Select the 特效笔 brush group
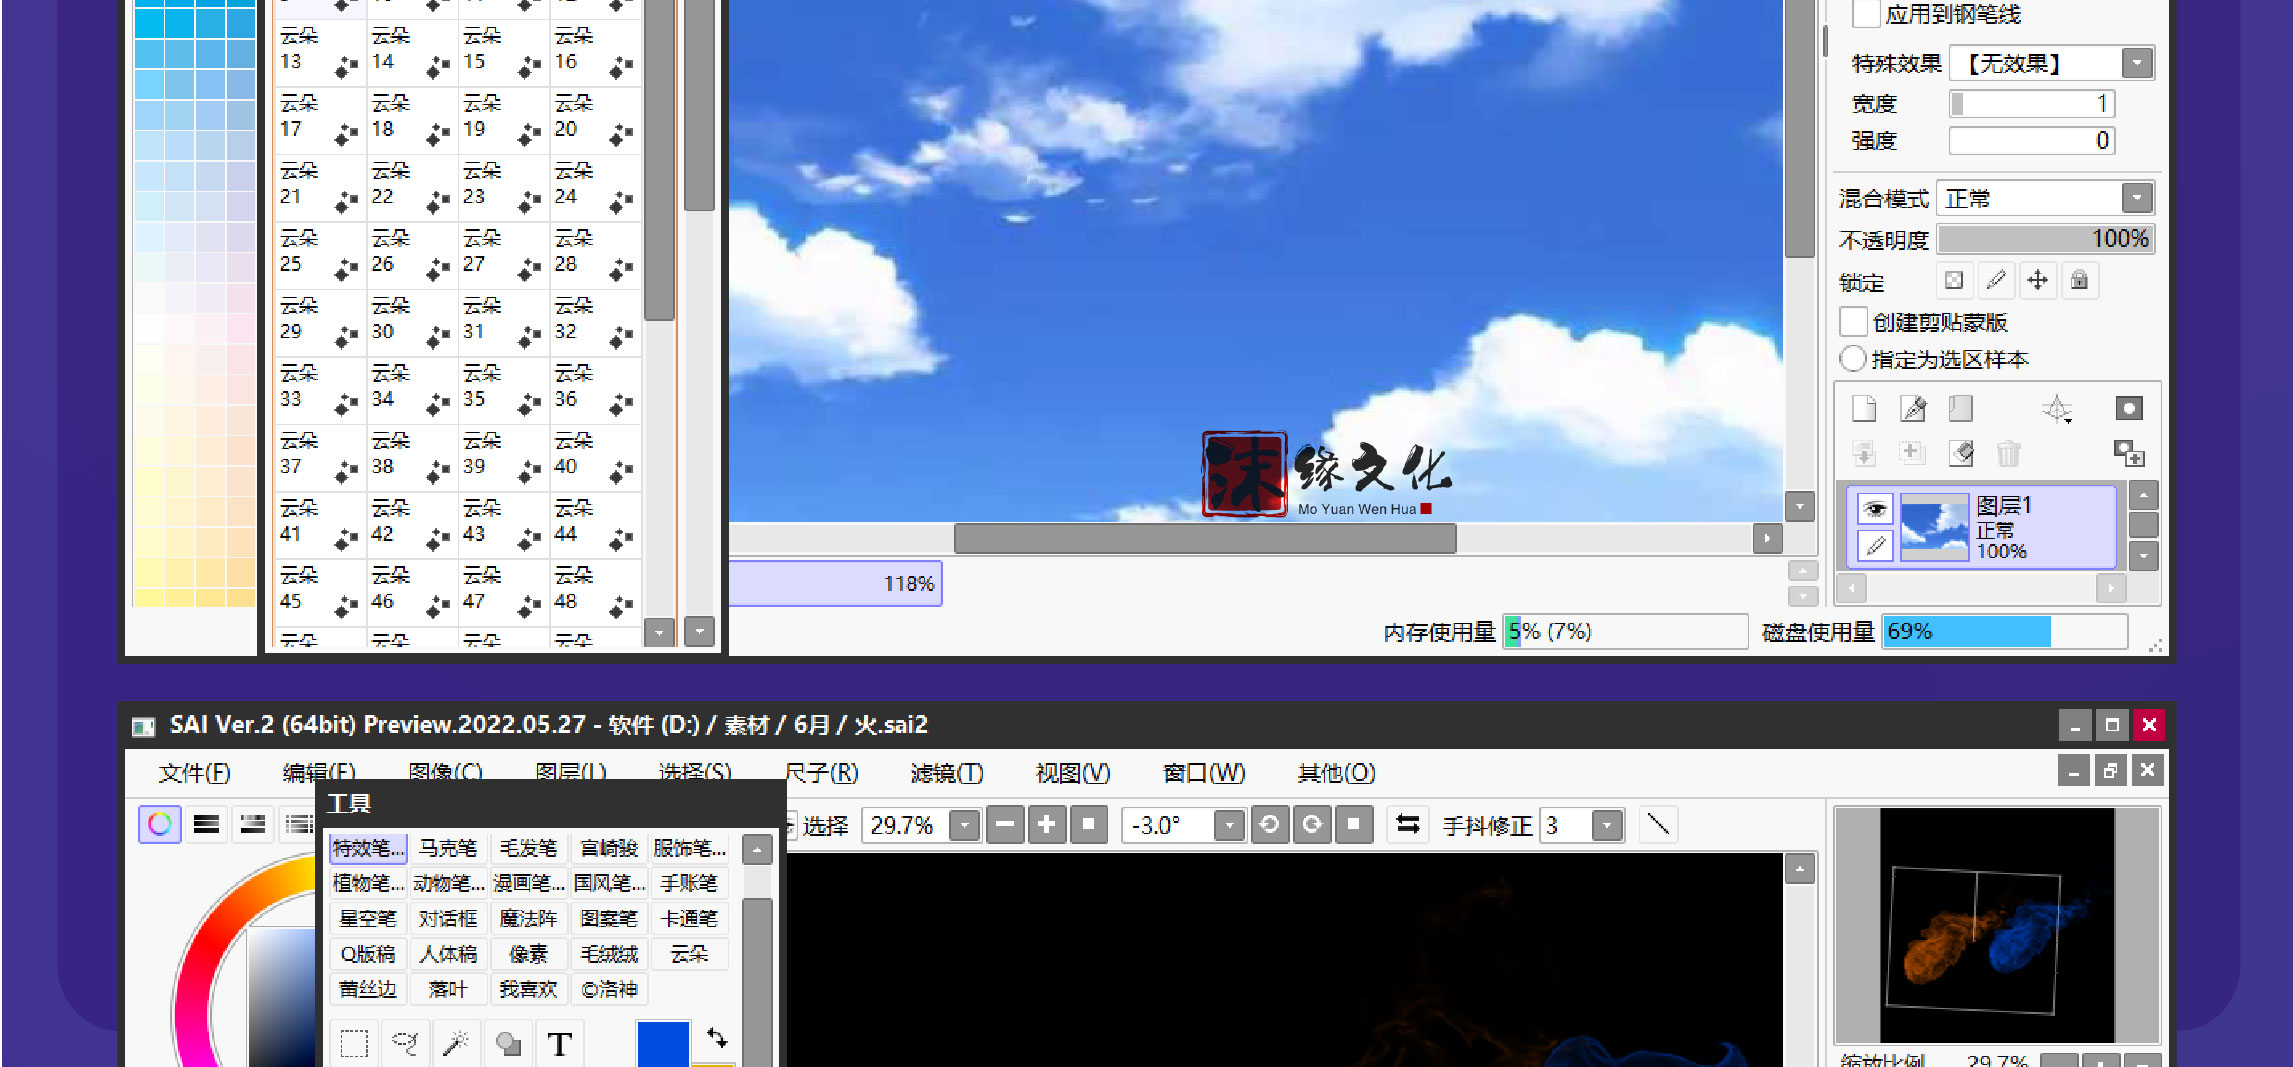Image resolution: width=2293 pixels, height=1067 pixels. coord(368,848)
